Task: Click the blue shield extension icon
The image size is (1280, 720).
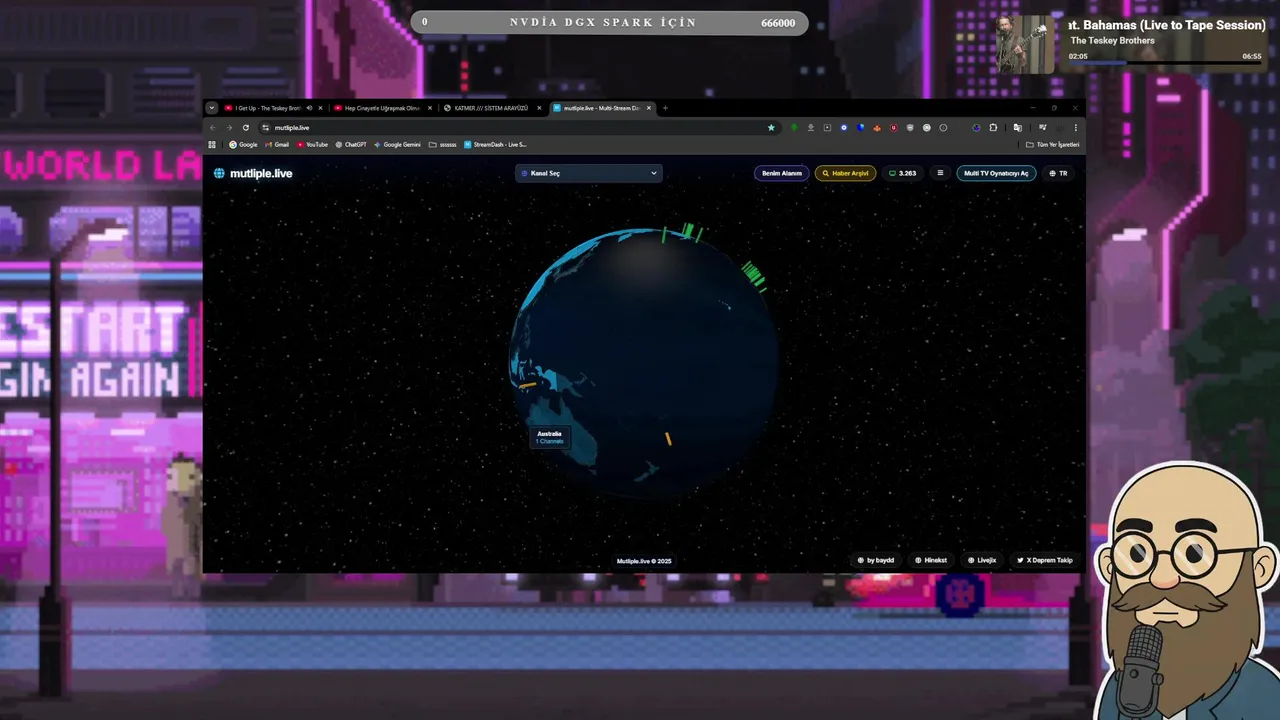Action: (x=860, y=128)
